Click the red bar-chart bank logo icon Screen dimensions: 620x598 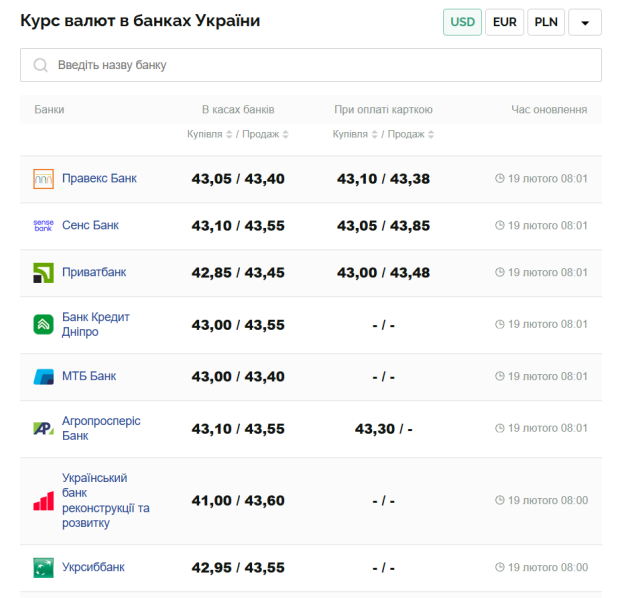pyautogui.click(x=43, y=501)
